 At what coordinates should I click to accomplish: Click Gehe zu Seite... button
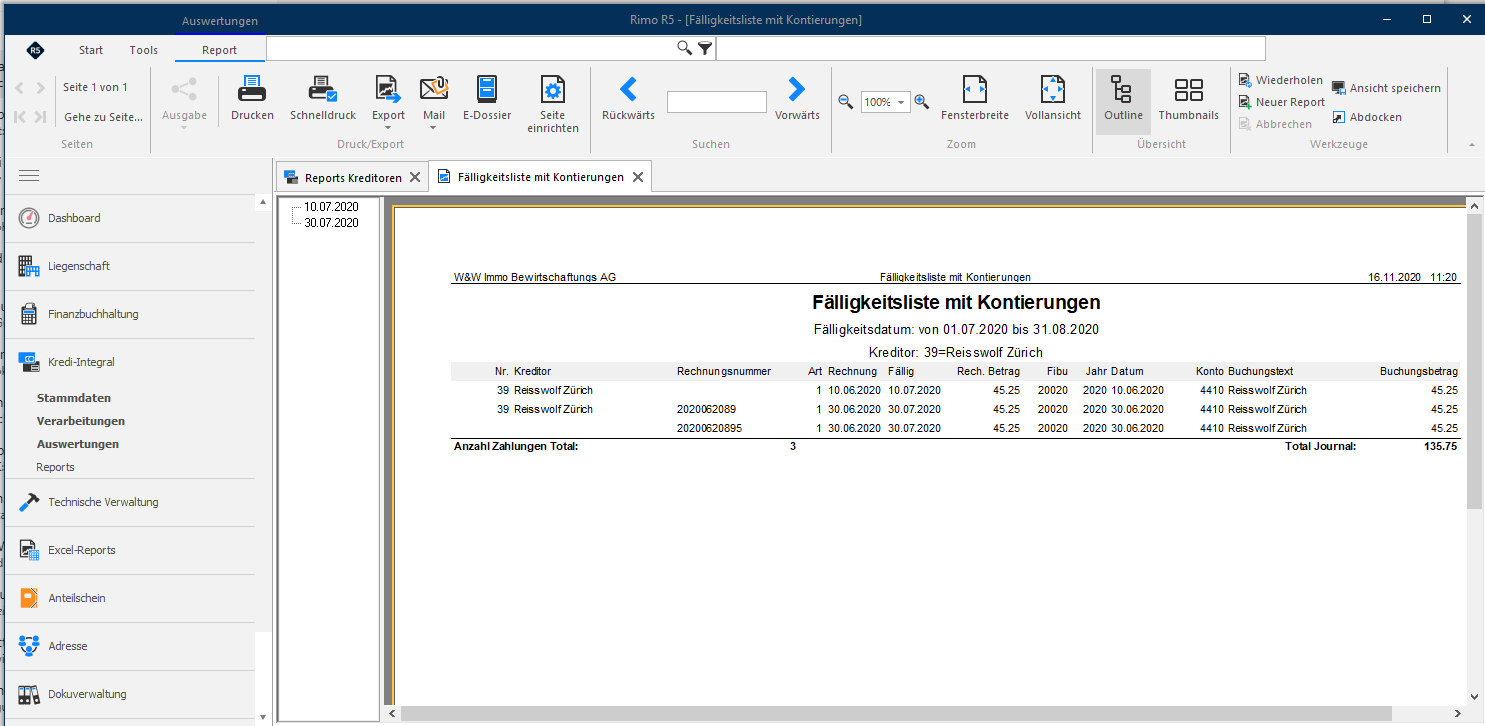click(x=103, y=117)
